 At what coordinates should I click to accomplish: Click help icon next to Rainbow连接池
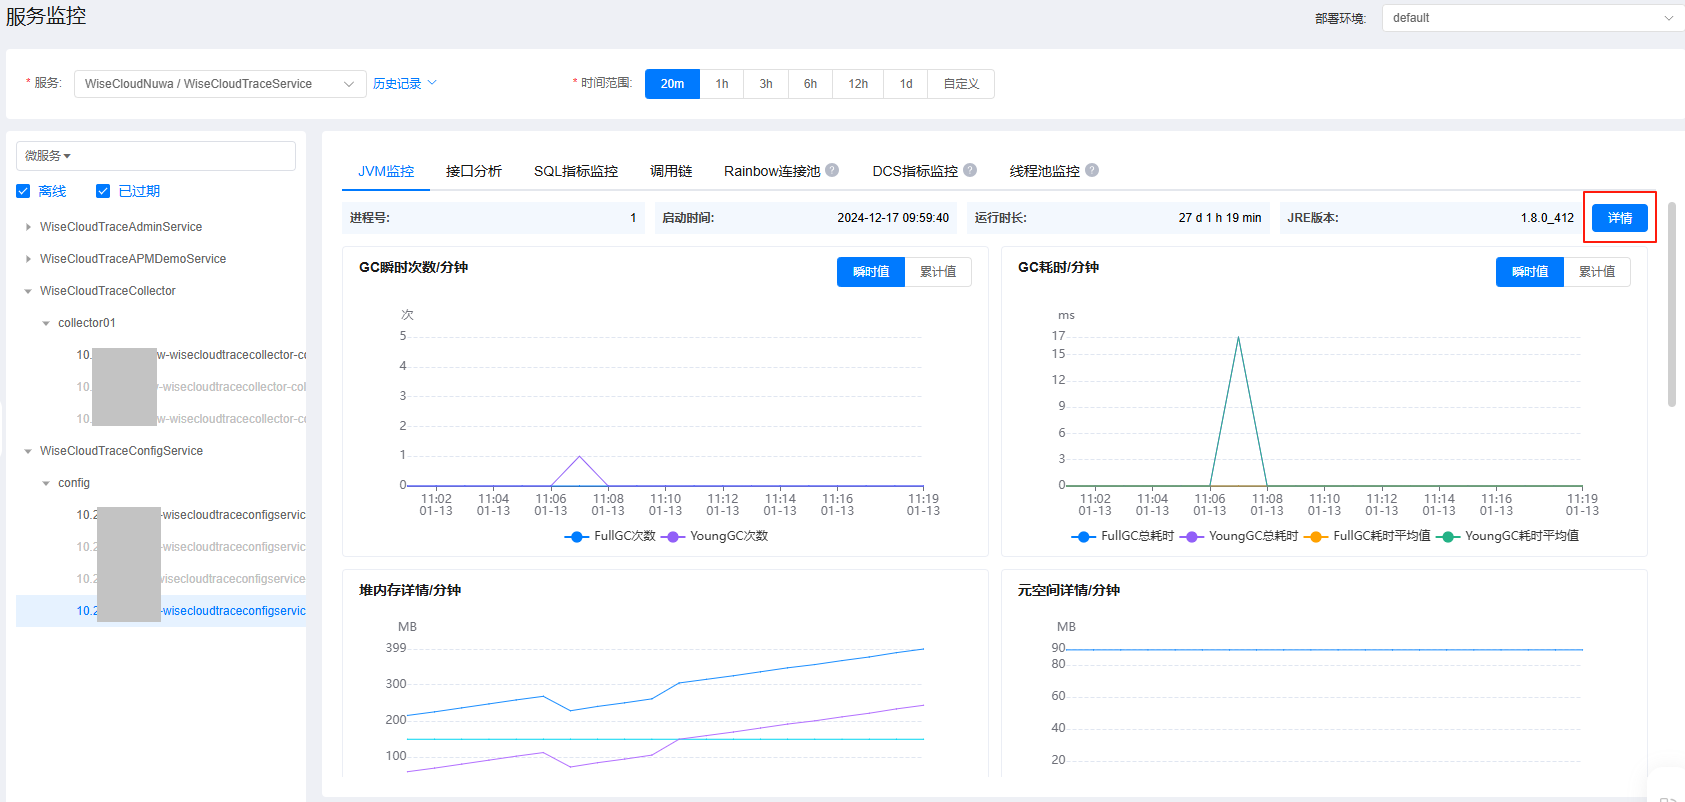[x=832, y=170]
